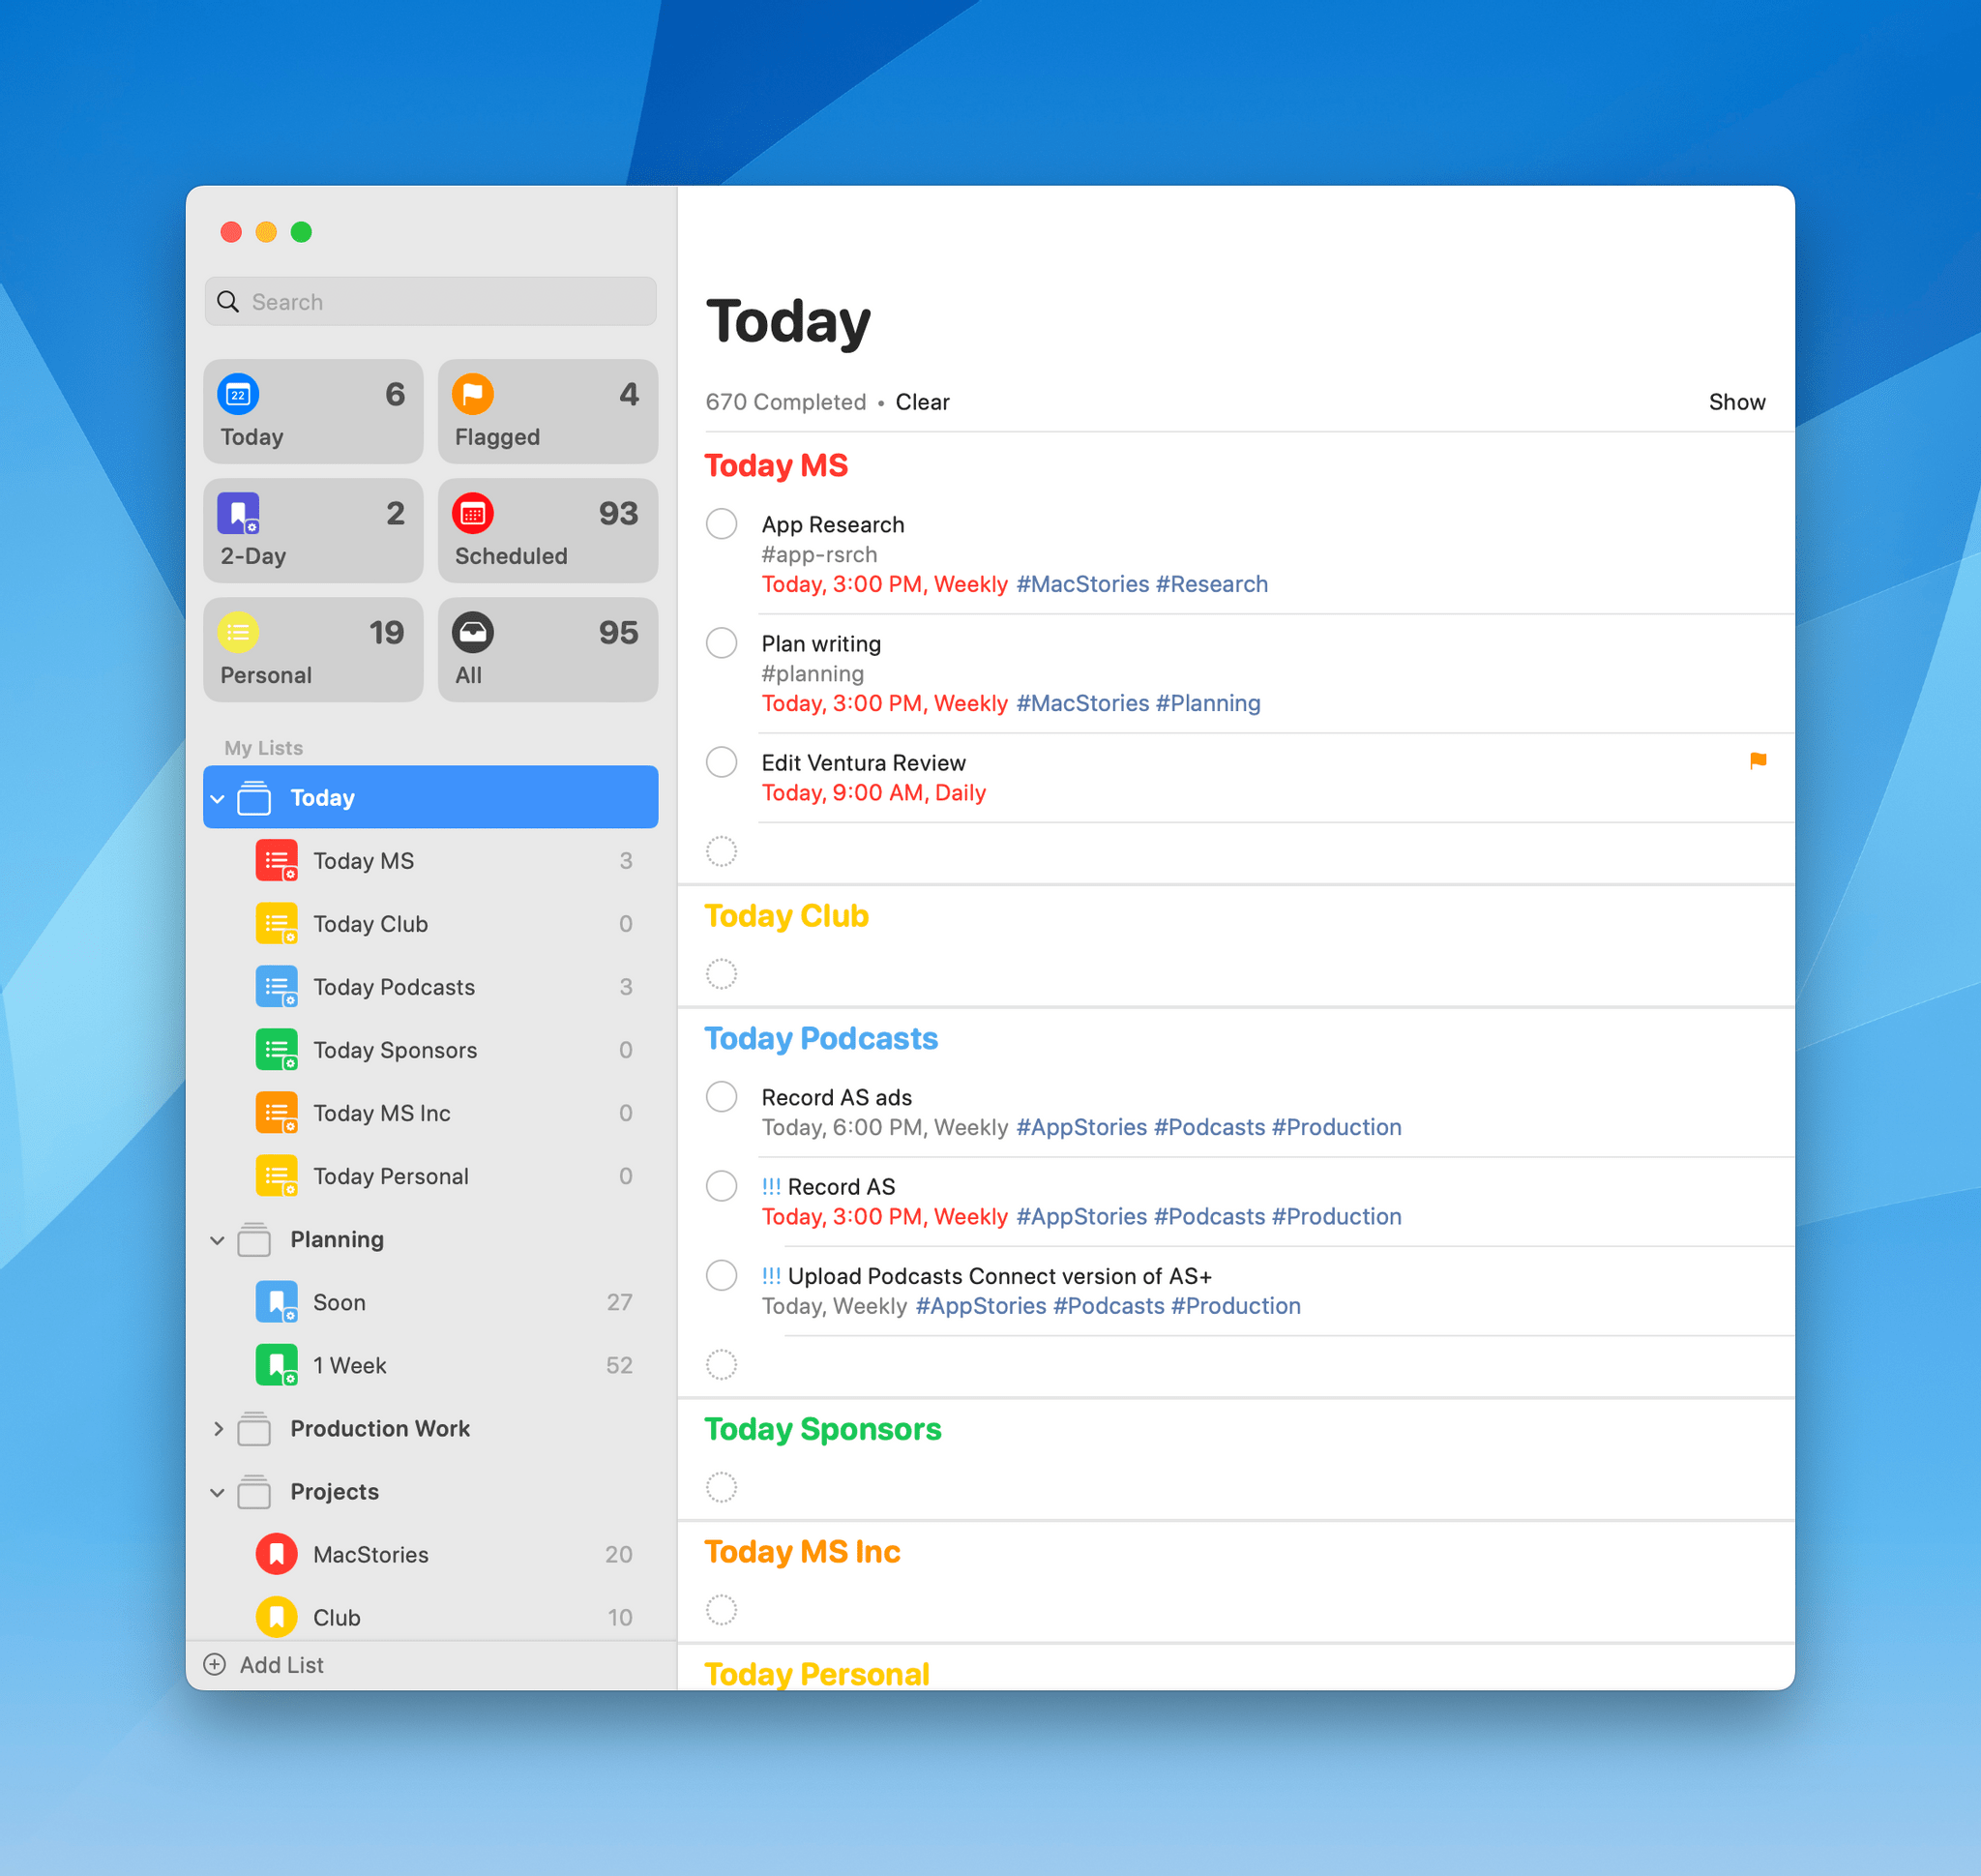Expand the Production Work group
Viewport: 1981px width, 1876px height.
(x=217, y=1429)
